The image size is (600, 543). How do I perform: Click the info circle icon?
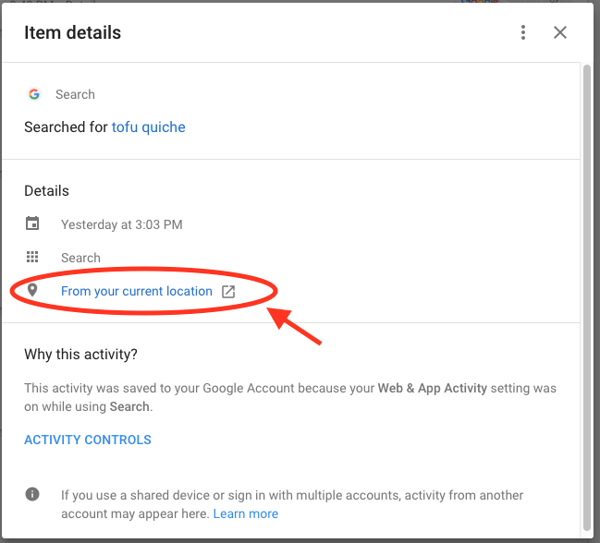click(33, 495)
